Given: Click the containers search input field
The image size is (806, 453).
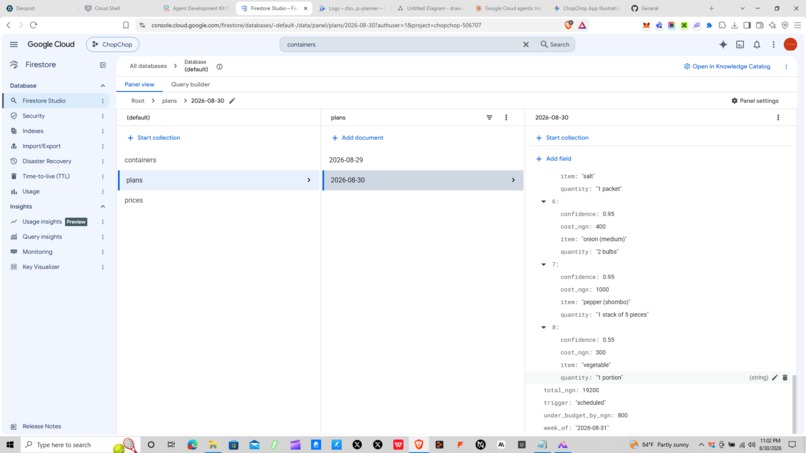Looking at the screenshot, I should (x=401, y=45).
